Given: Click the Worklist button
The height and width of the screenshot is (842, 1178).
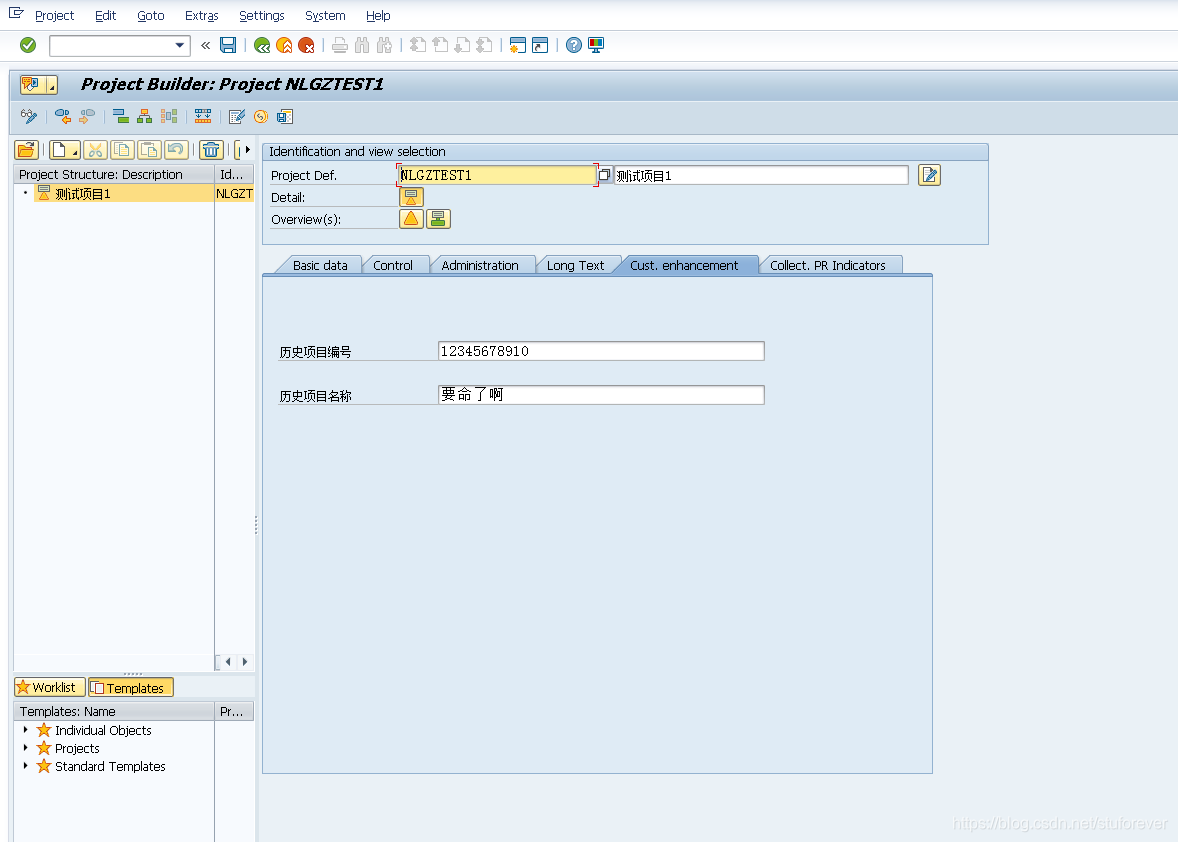Looking at the screenshot, I should pos(50,687).
